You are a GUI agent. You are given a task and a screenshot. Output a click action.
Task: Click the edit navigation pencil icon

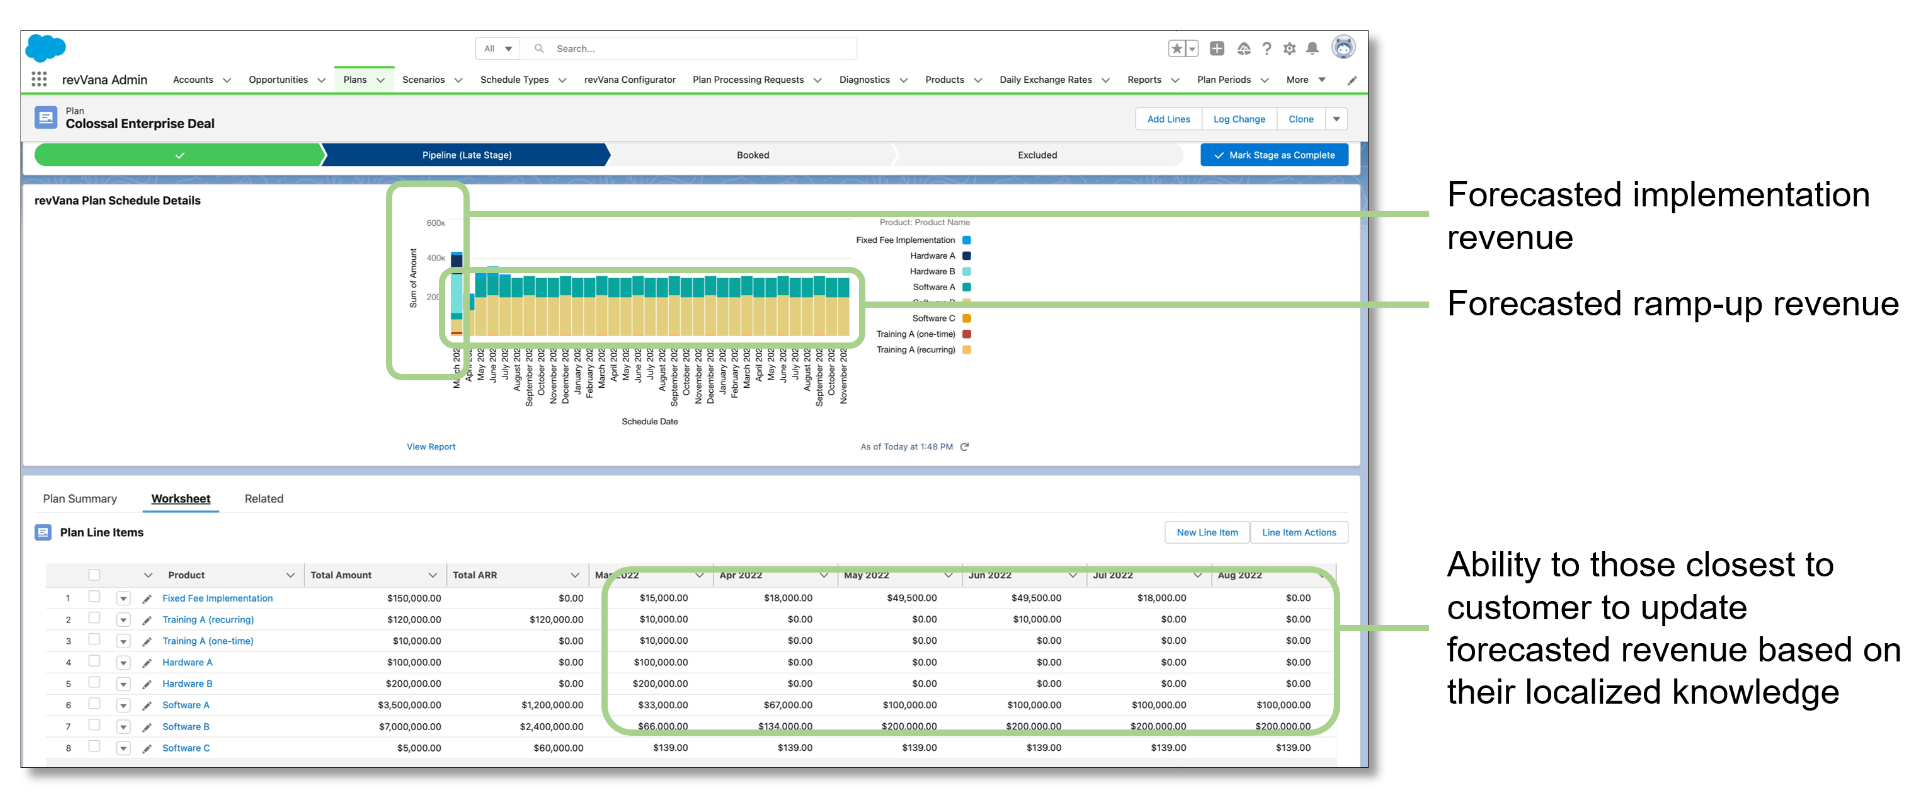[x=1352, y=80]
